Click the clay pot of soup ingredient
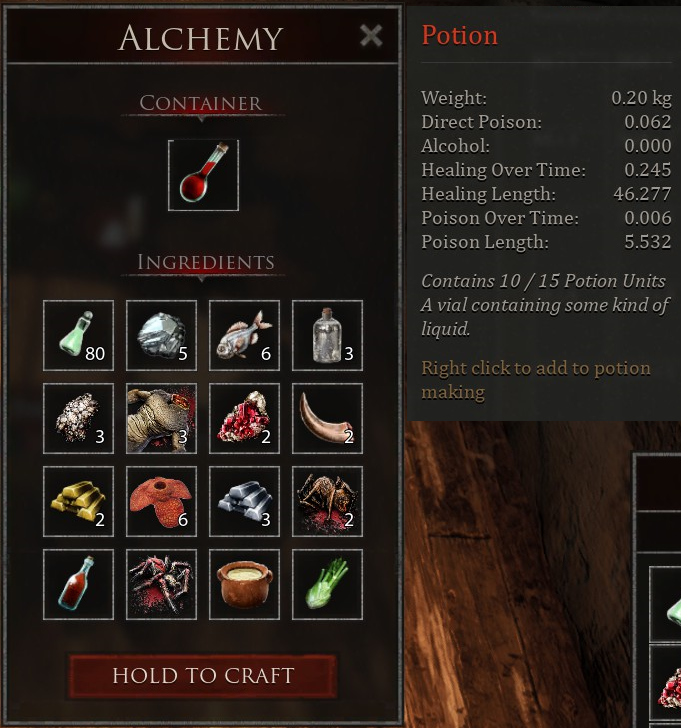 tap(244, 585)
